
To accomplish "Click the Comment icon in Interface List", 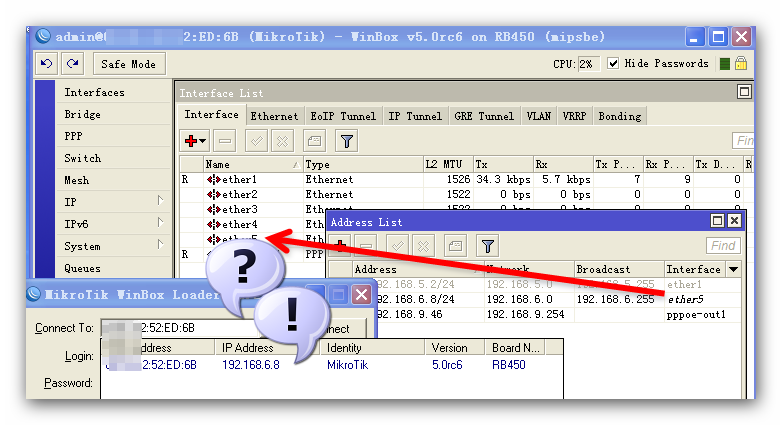I will pos(314,141).
